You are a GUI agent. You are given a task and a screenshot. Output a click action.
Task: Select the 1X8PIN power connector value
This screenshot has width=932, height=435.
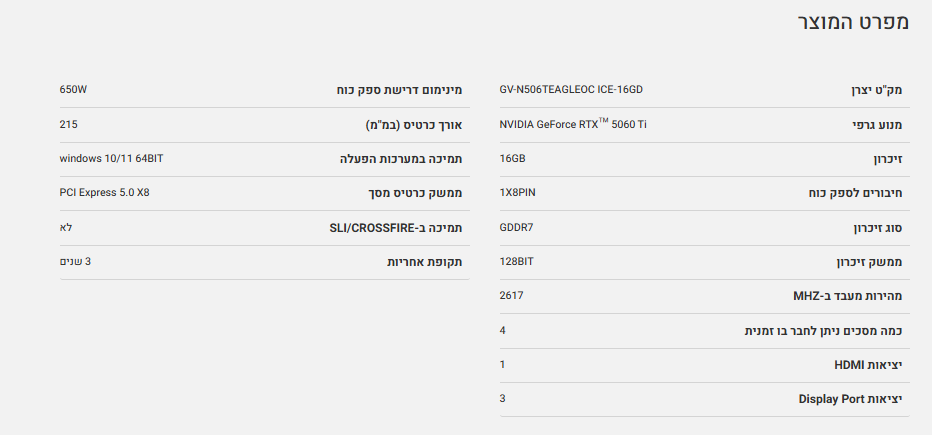click(524, 193)
